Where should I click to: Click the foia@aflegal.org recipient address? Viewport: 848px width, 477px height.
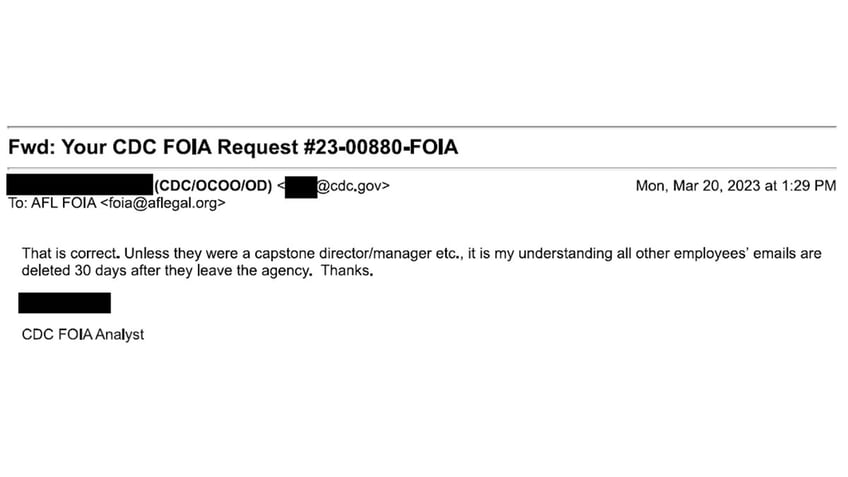click(163, 203)
